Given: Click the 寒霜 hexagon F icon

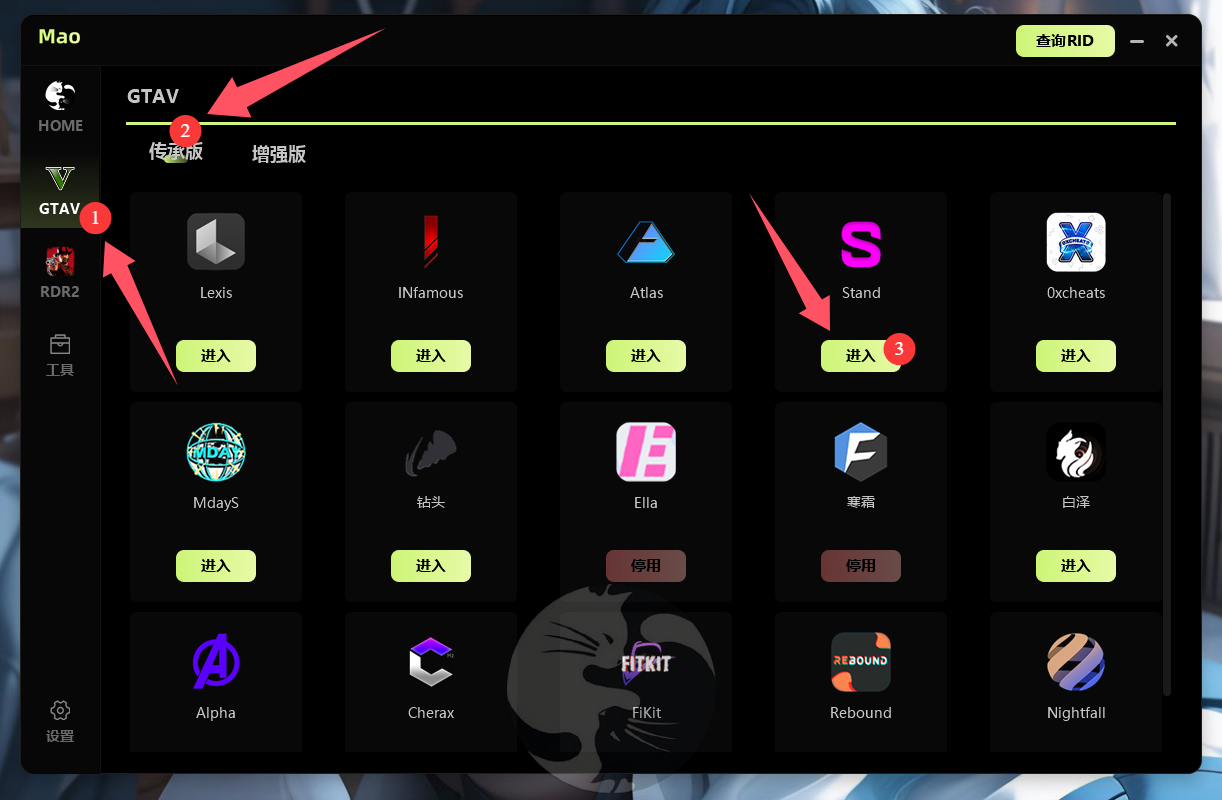Looking at the screenshot, I should pos(861,451).
